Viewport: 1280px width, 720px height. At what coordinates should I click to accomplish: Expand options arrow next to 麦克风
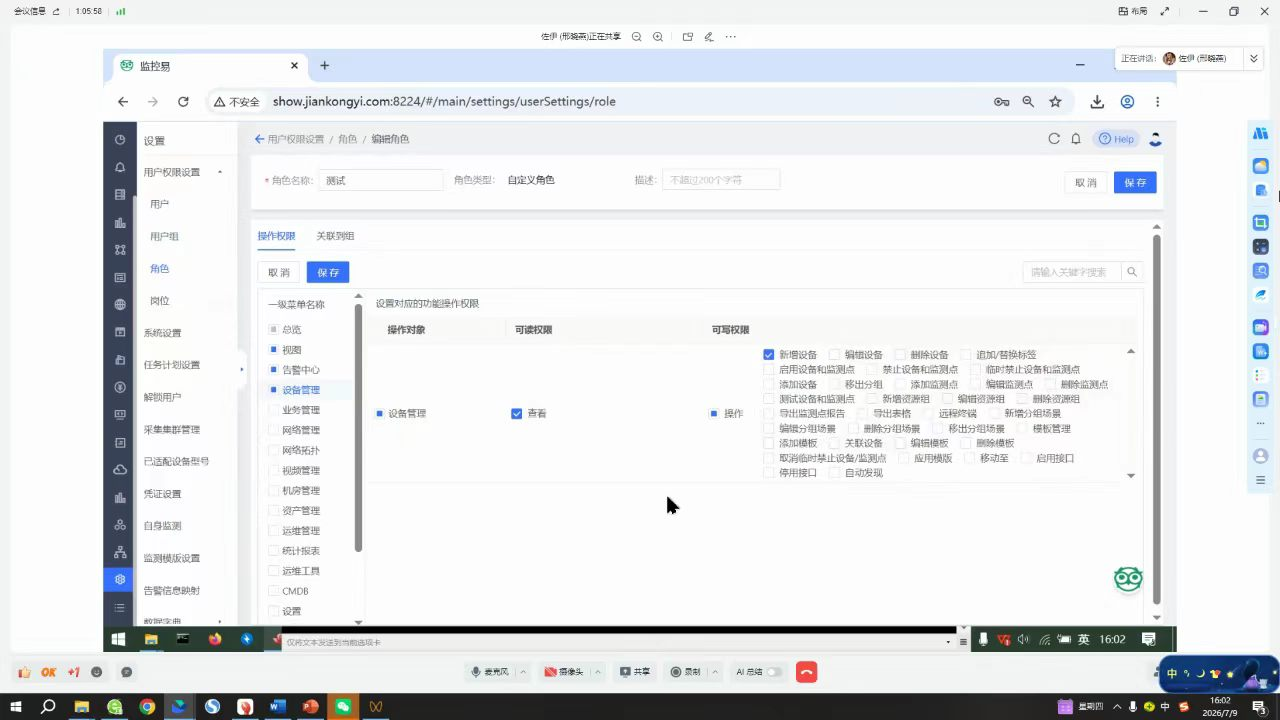522,672
